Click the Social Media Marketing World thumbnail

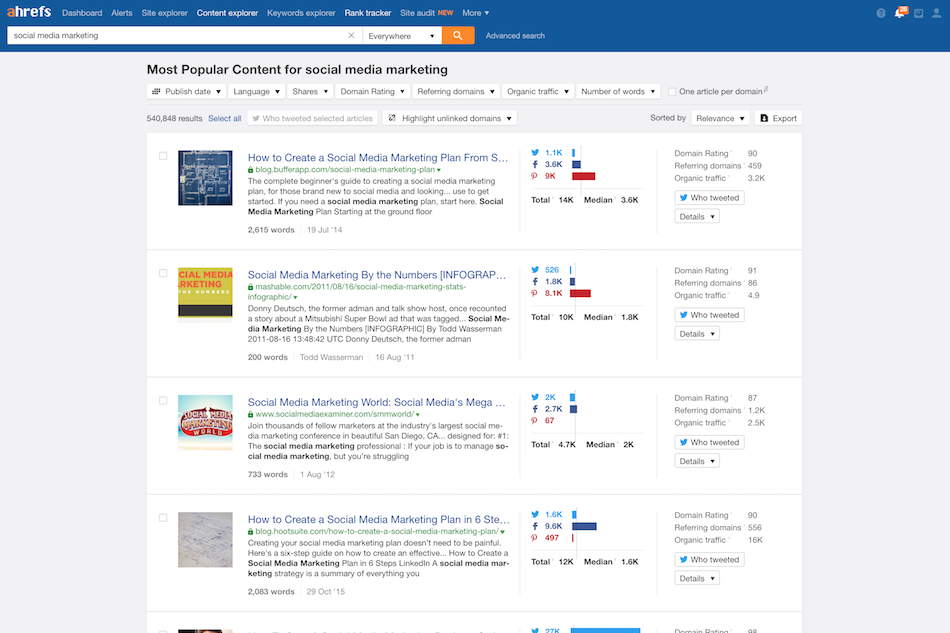tap(205, 415)
